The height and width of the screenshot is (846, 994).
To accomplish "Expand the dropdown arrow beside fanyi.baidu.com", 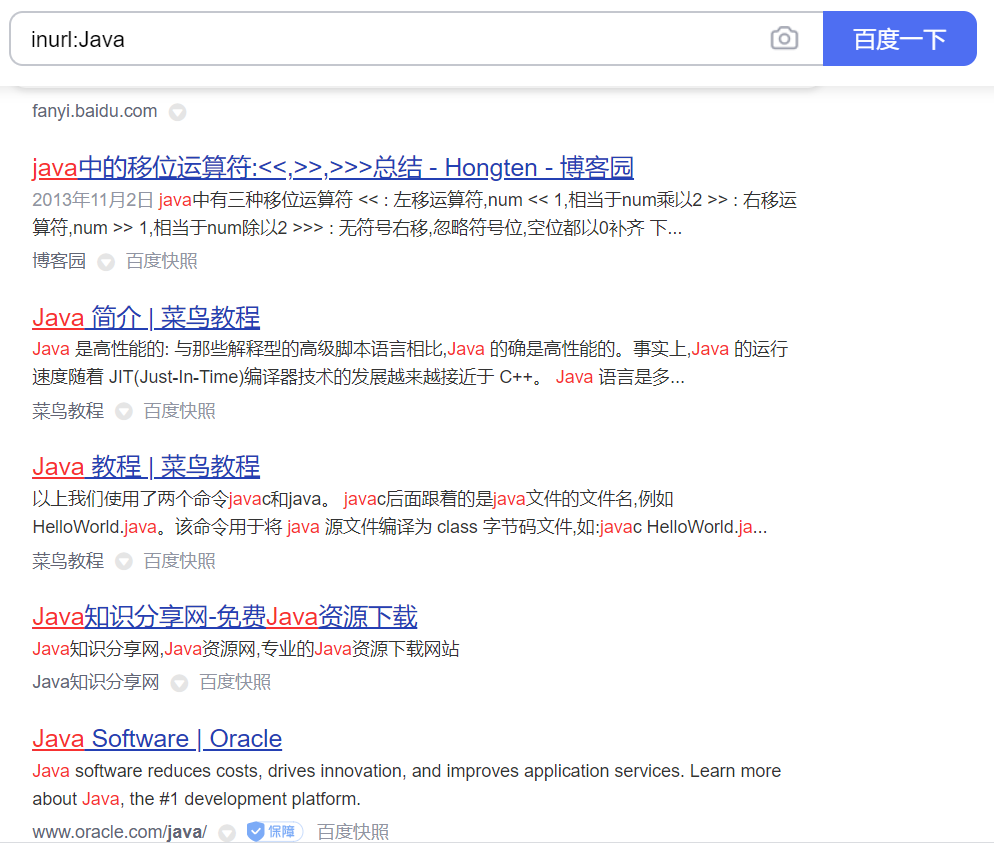I will (178, 112).
